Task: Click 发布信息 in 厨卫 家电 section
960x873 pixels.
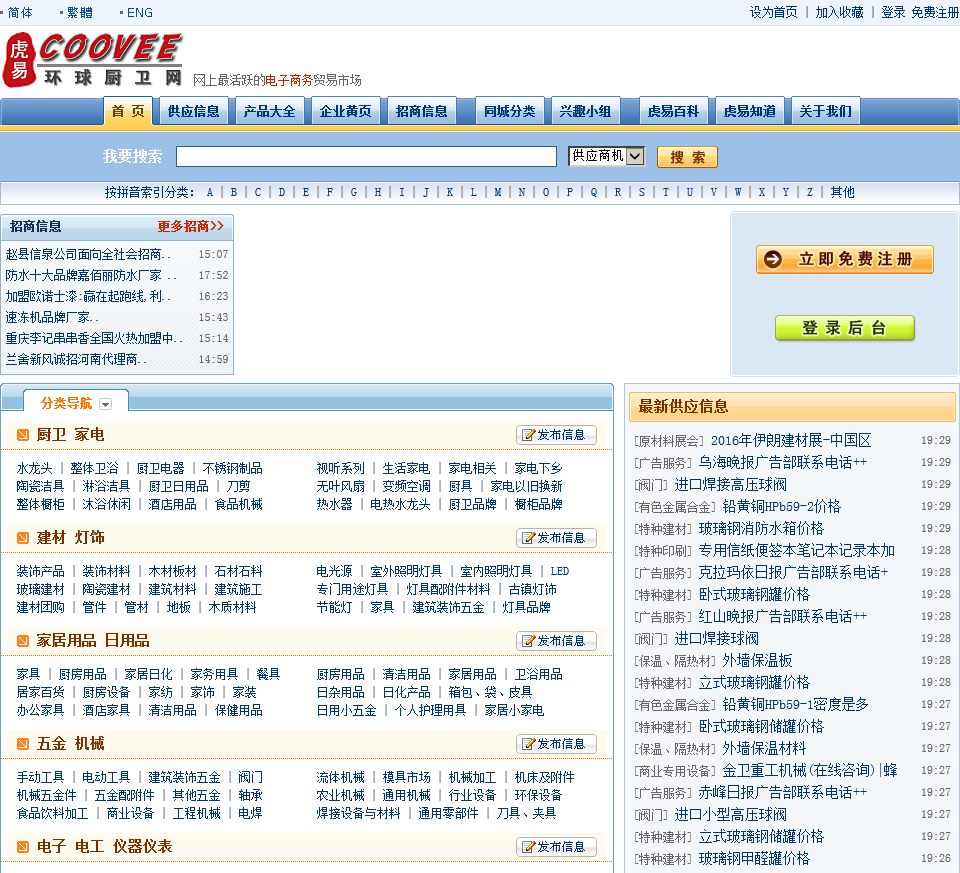Action: (x=556, y=435)
